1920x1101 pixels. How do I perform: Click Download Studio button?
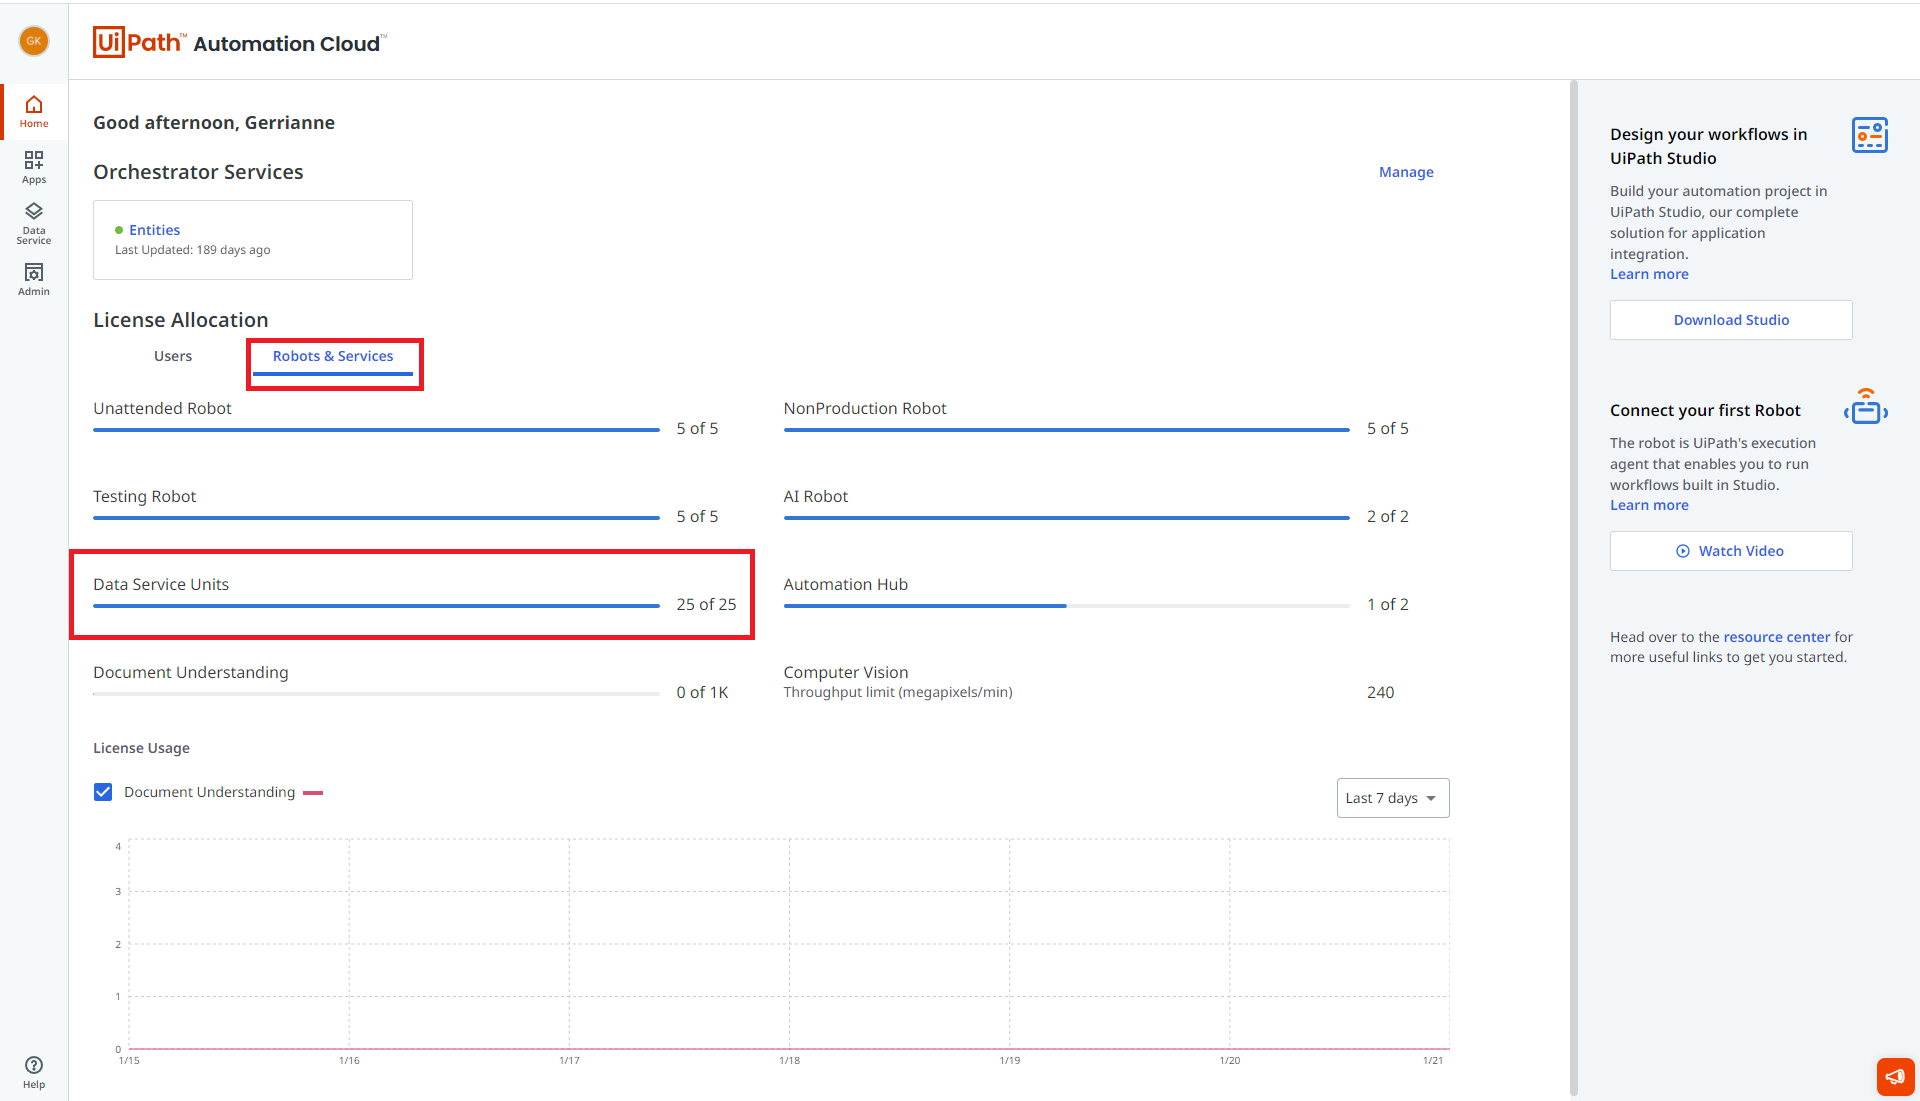1730,320
